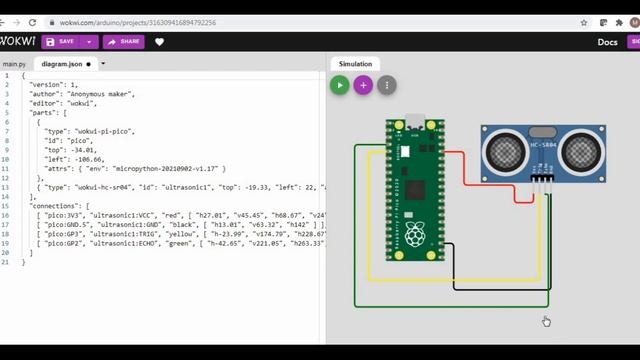
Task: Click the "top": -34.01 line
Action: (x=71, y=150)
